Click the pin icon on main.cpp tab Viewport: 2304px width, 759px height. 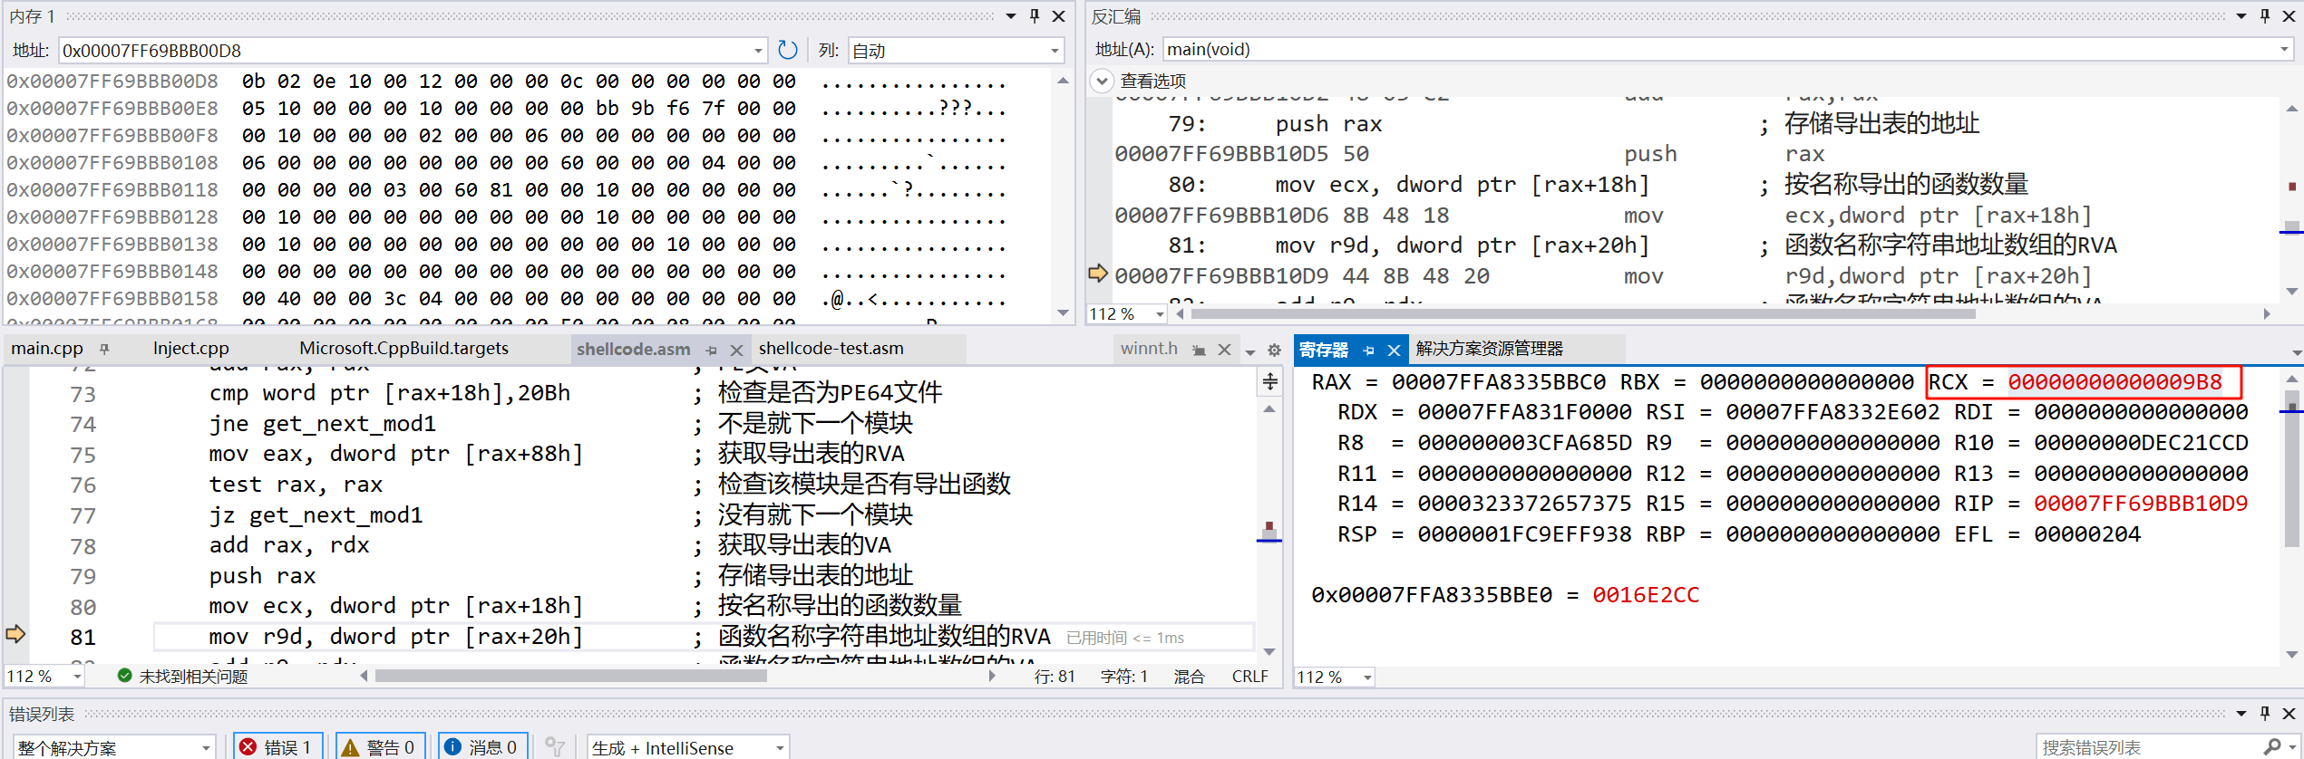click(x=105, y=349)
